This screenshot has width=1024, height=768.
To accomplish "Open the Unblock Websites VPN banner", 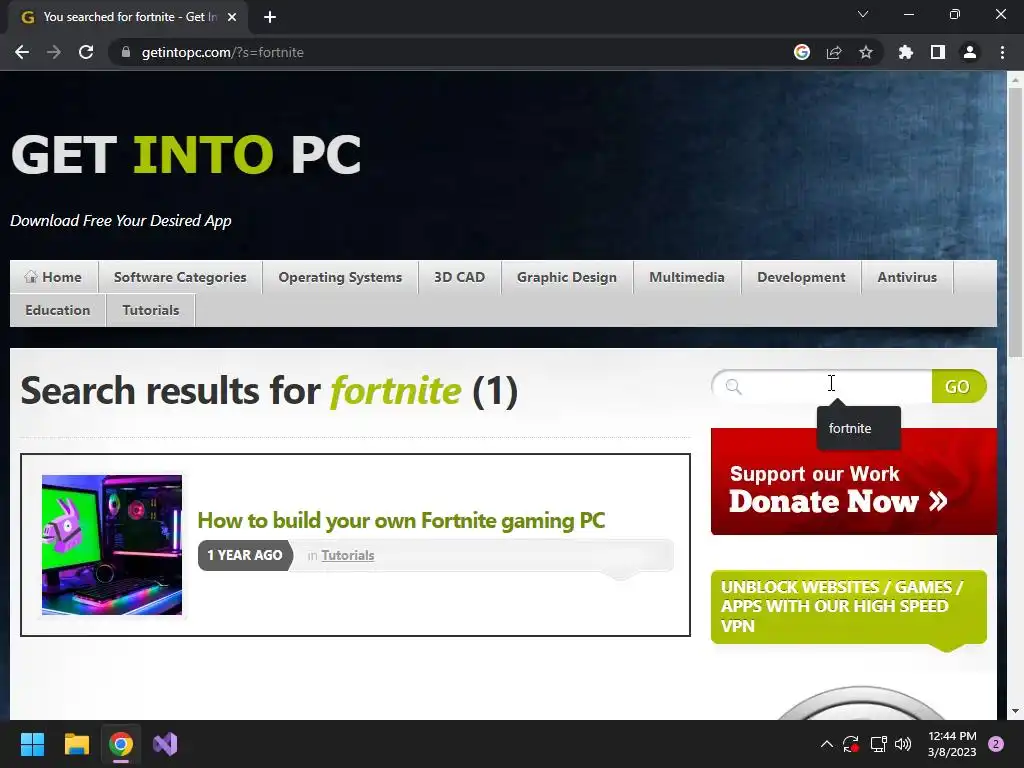I will pyautogui.click(x=848, y=607).
